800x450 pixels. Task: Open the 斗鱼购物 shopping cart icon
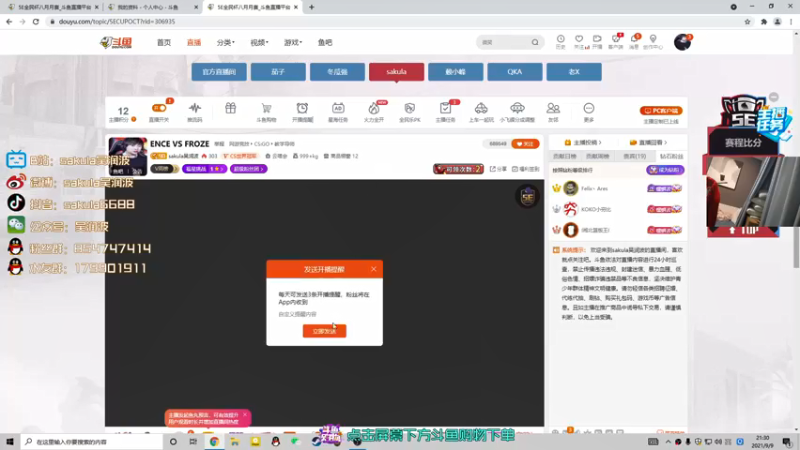[266, 108]
